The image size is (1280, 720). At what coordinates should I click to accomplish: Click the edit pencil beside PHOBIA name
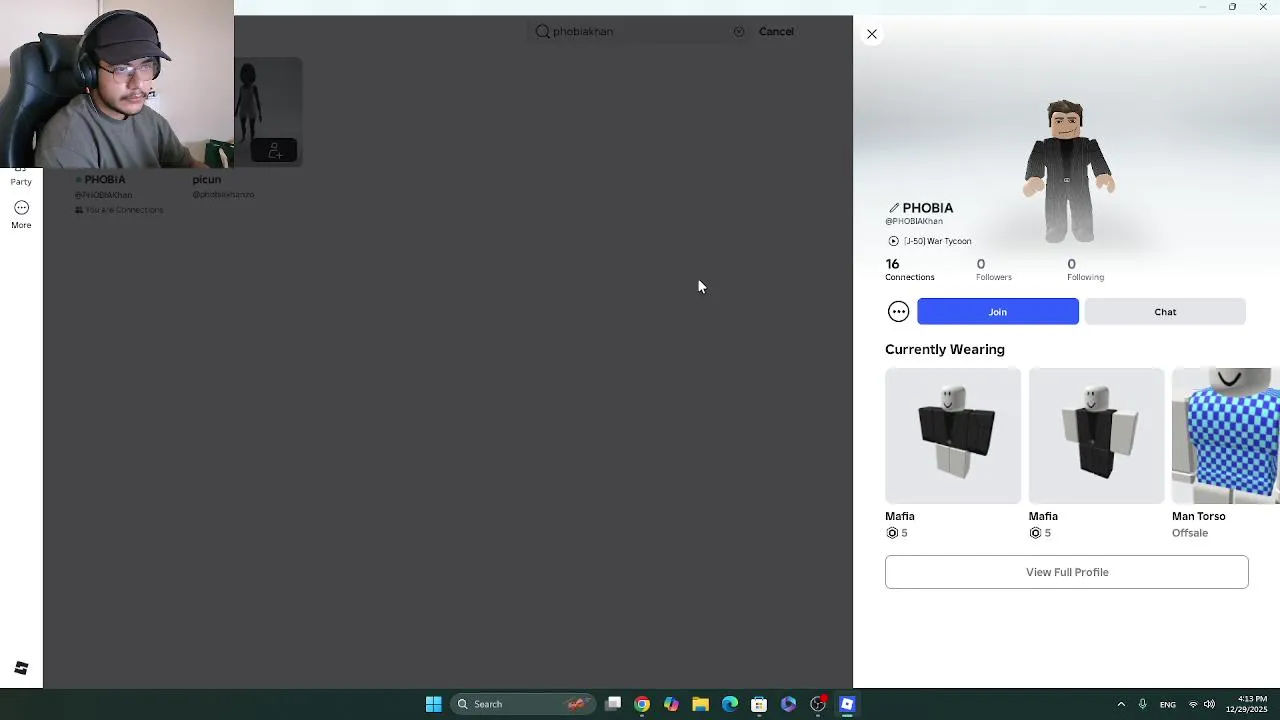[894, 208]
